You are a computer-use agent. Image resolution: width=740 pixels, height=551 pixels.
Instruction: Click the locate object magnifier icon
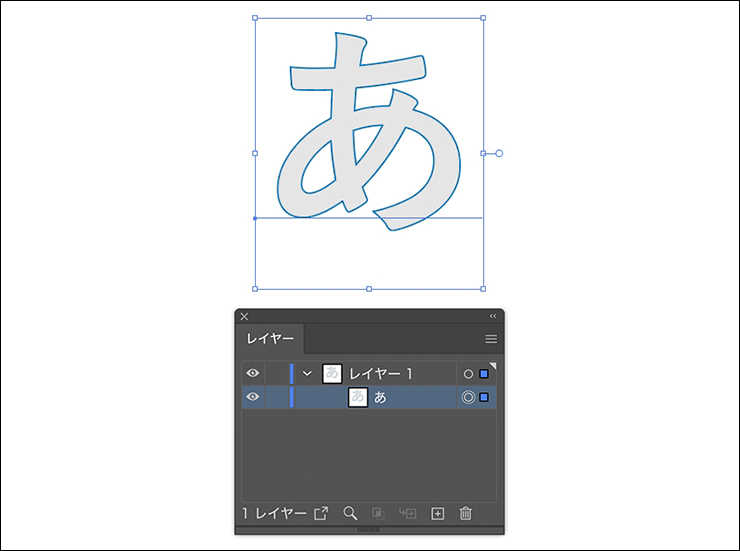point(350,513)
